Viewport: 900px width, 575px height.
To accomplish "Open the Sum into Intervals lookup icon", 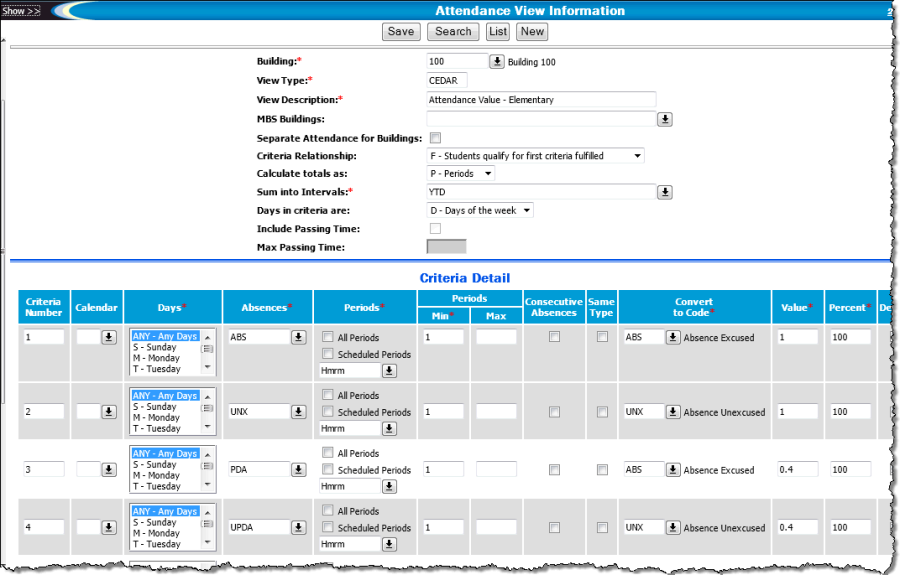I will pos(664,192).
